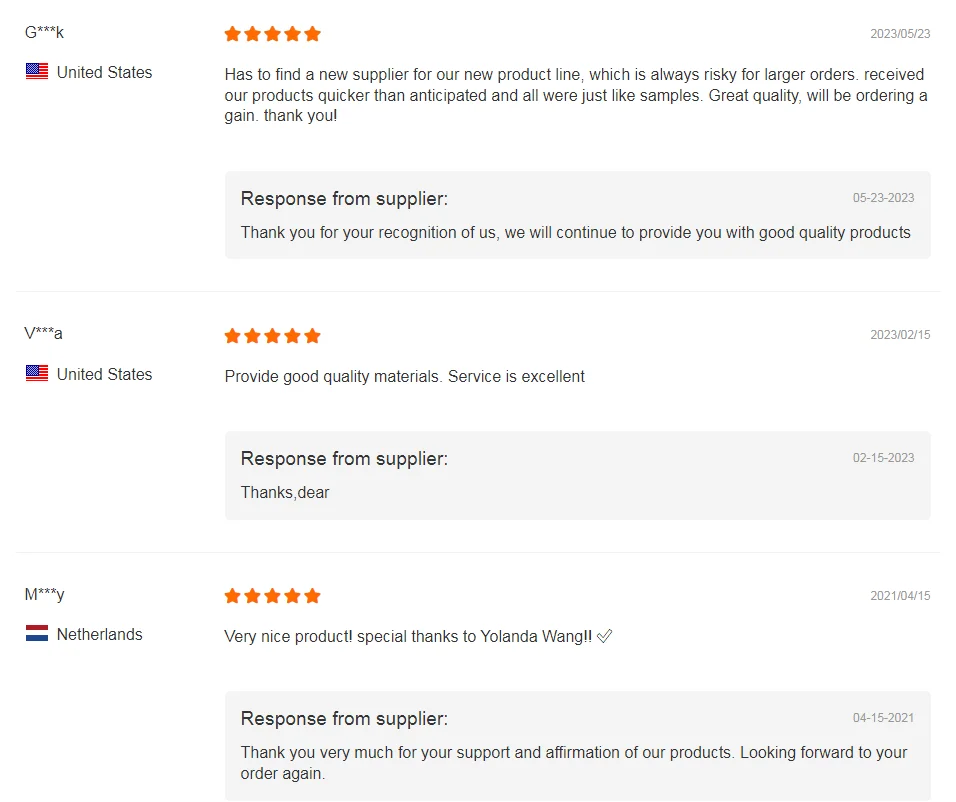Image resolution: width=956 pixels, height=802 pixels.
Task: Click supplier response date 02-15-2023
Action: point(883,458)
